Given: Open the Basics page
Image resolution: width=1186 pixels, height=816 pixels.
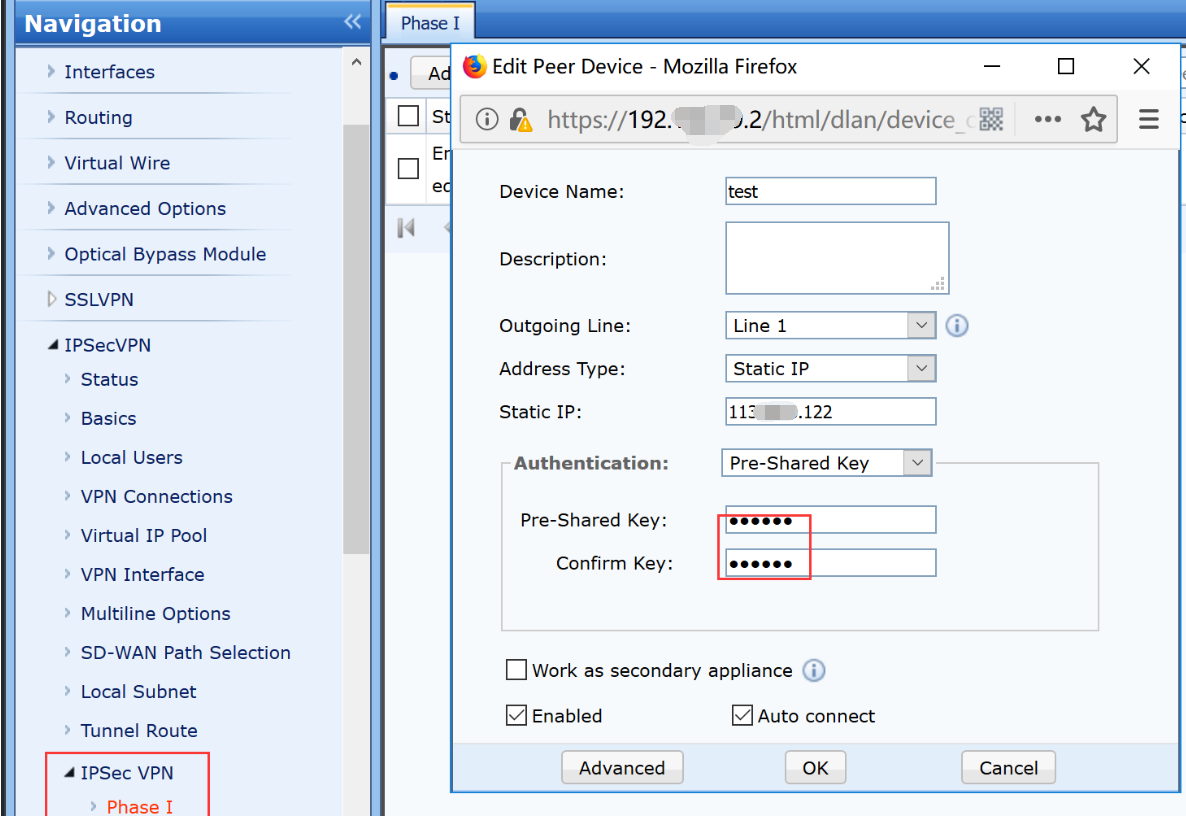Looking at the screenshot, I should 108,418.
